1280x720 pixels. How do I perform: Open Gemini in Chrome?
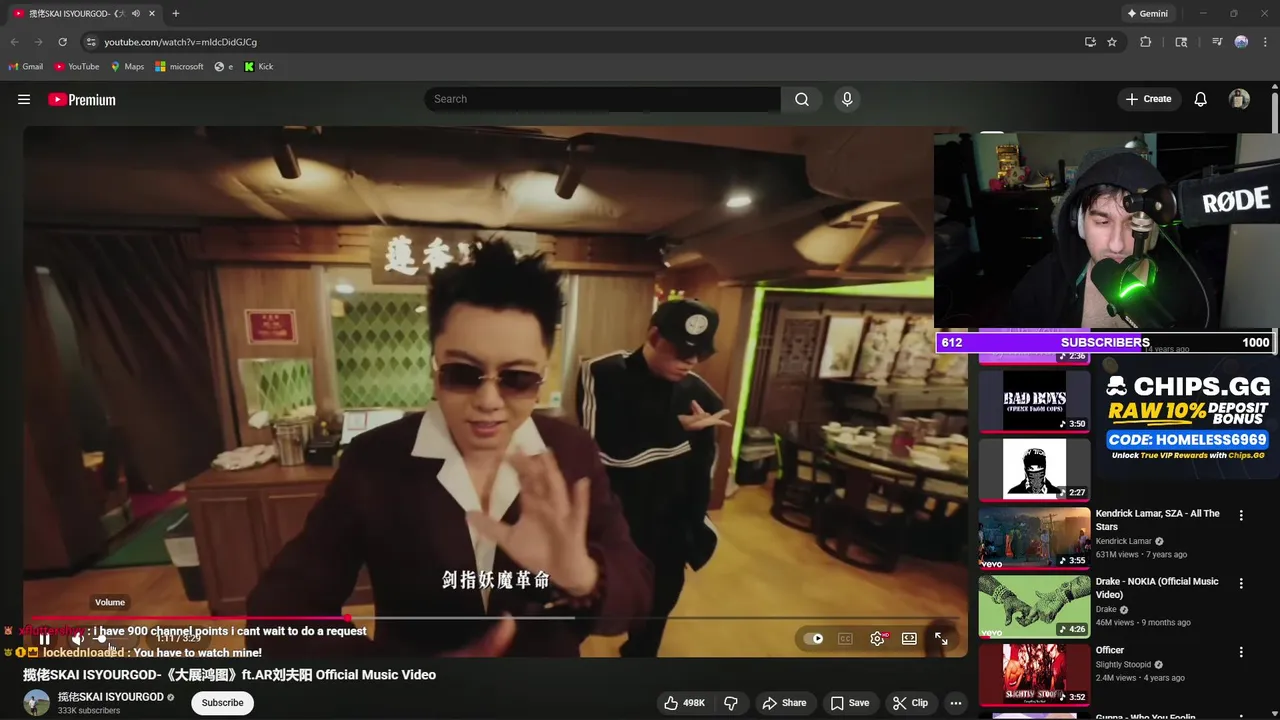1147,14
